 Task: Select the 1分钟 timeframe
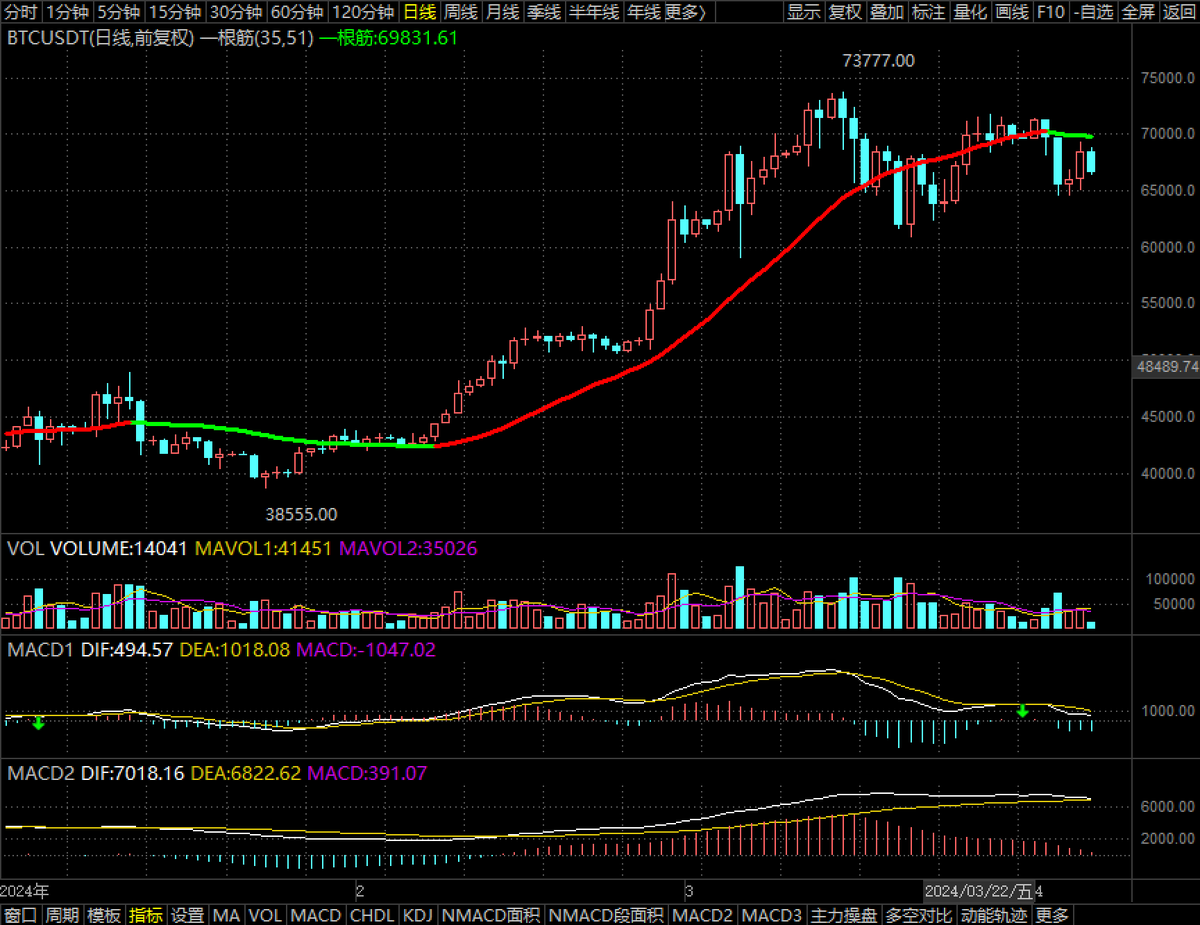67,12
